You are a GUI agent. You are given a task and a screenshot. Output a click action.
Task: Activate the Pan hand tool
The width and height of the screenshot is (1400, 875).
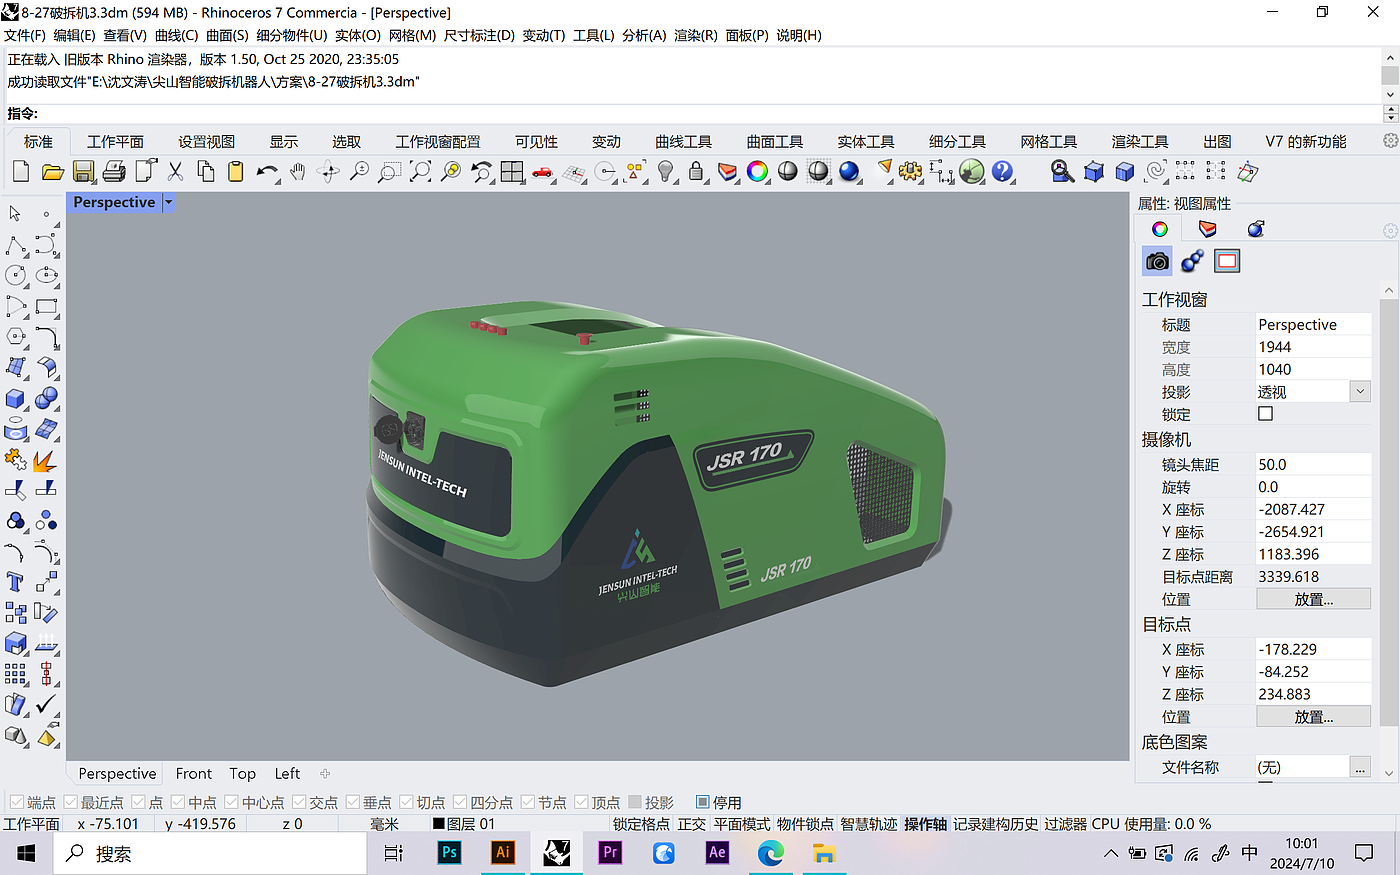pos(297,172)
